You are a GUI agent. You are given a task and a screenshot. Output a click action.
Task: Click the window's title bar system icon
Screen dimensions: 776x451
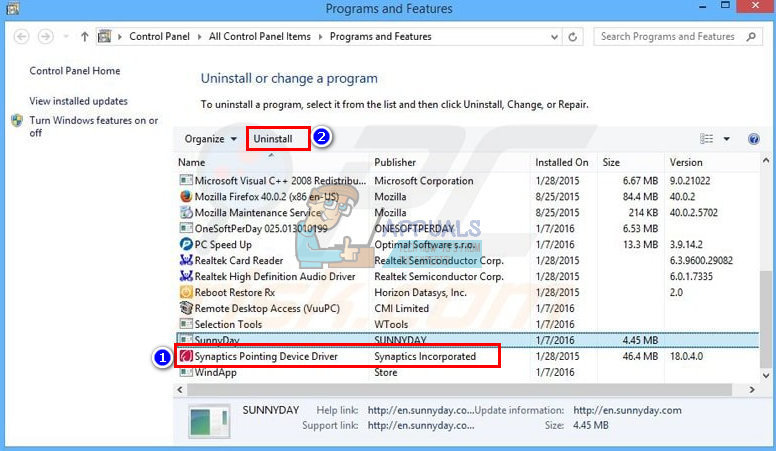tap(12, 8)
